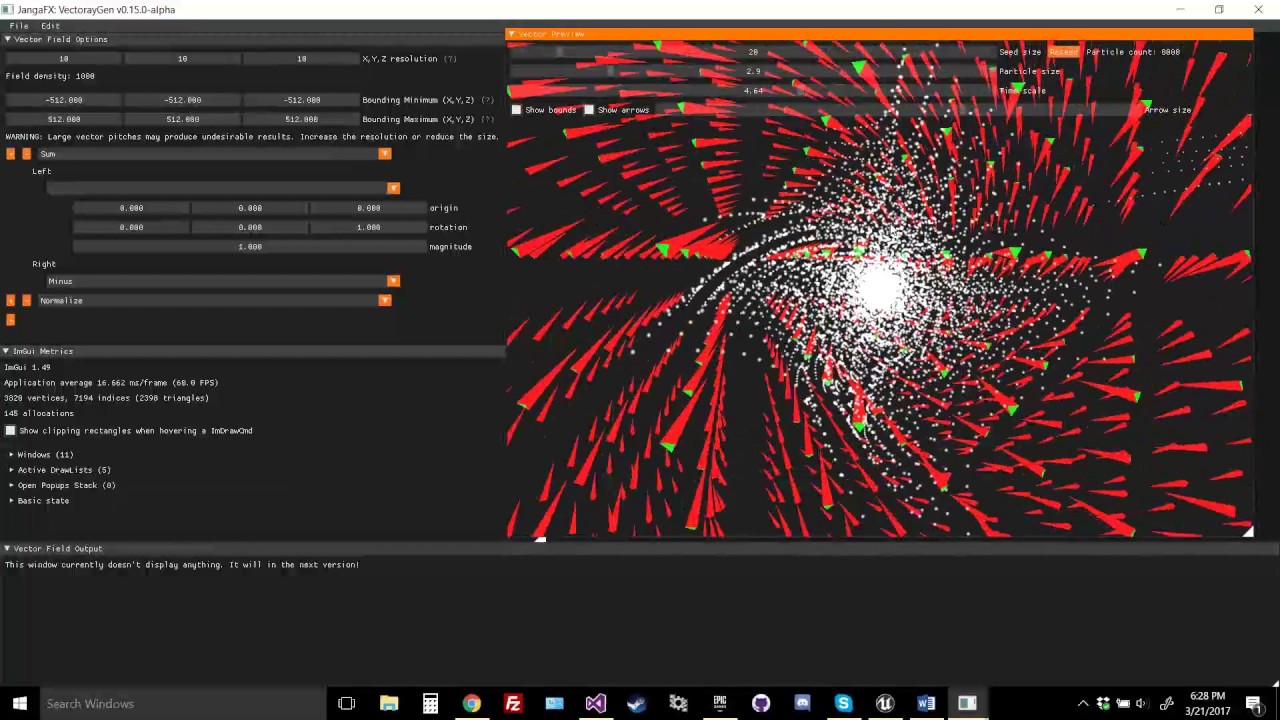Click the first orange button beside Normalize
The width and height of the screenshot is (1280, 720).
(10, 300)
